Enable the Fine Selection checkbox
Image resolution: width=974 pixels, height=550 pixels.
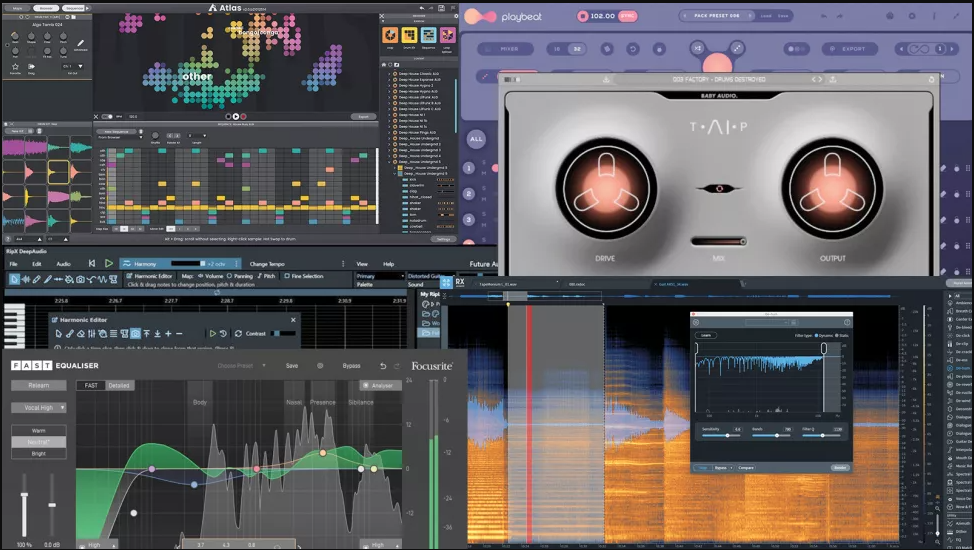(x=287, y=276)
